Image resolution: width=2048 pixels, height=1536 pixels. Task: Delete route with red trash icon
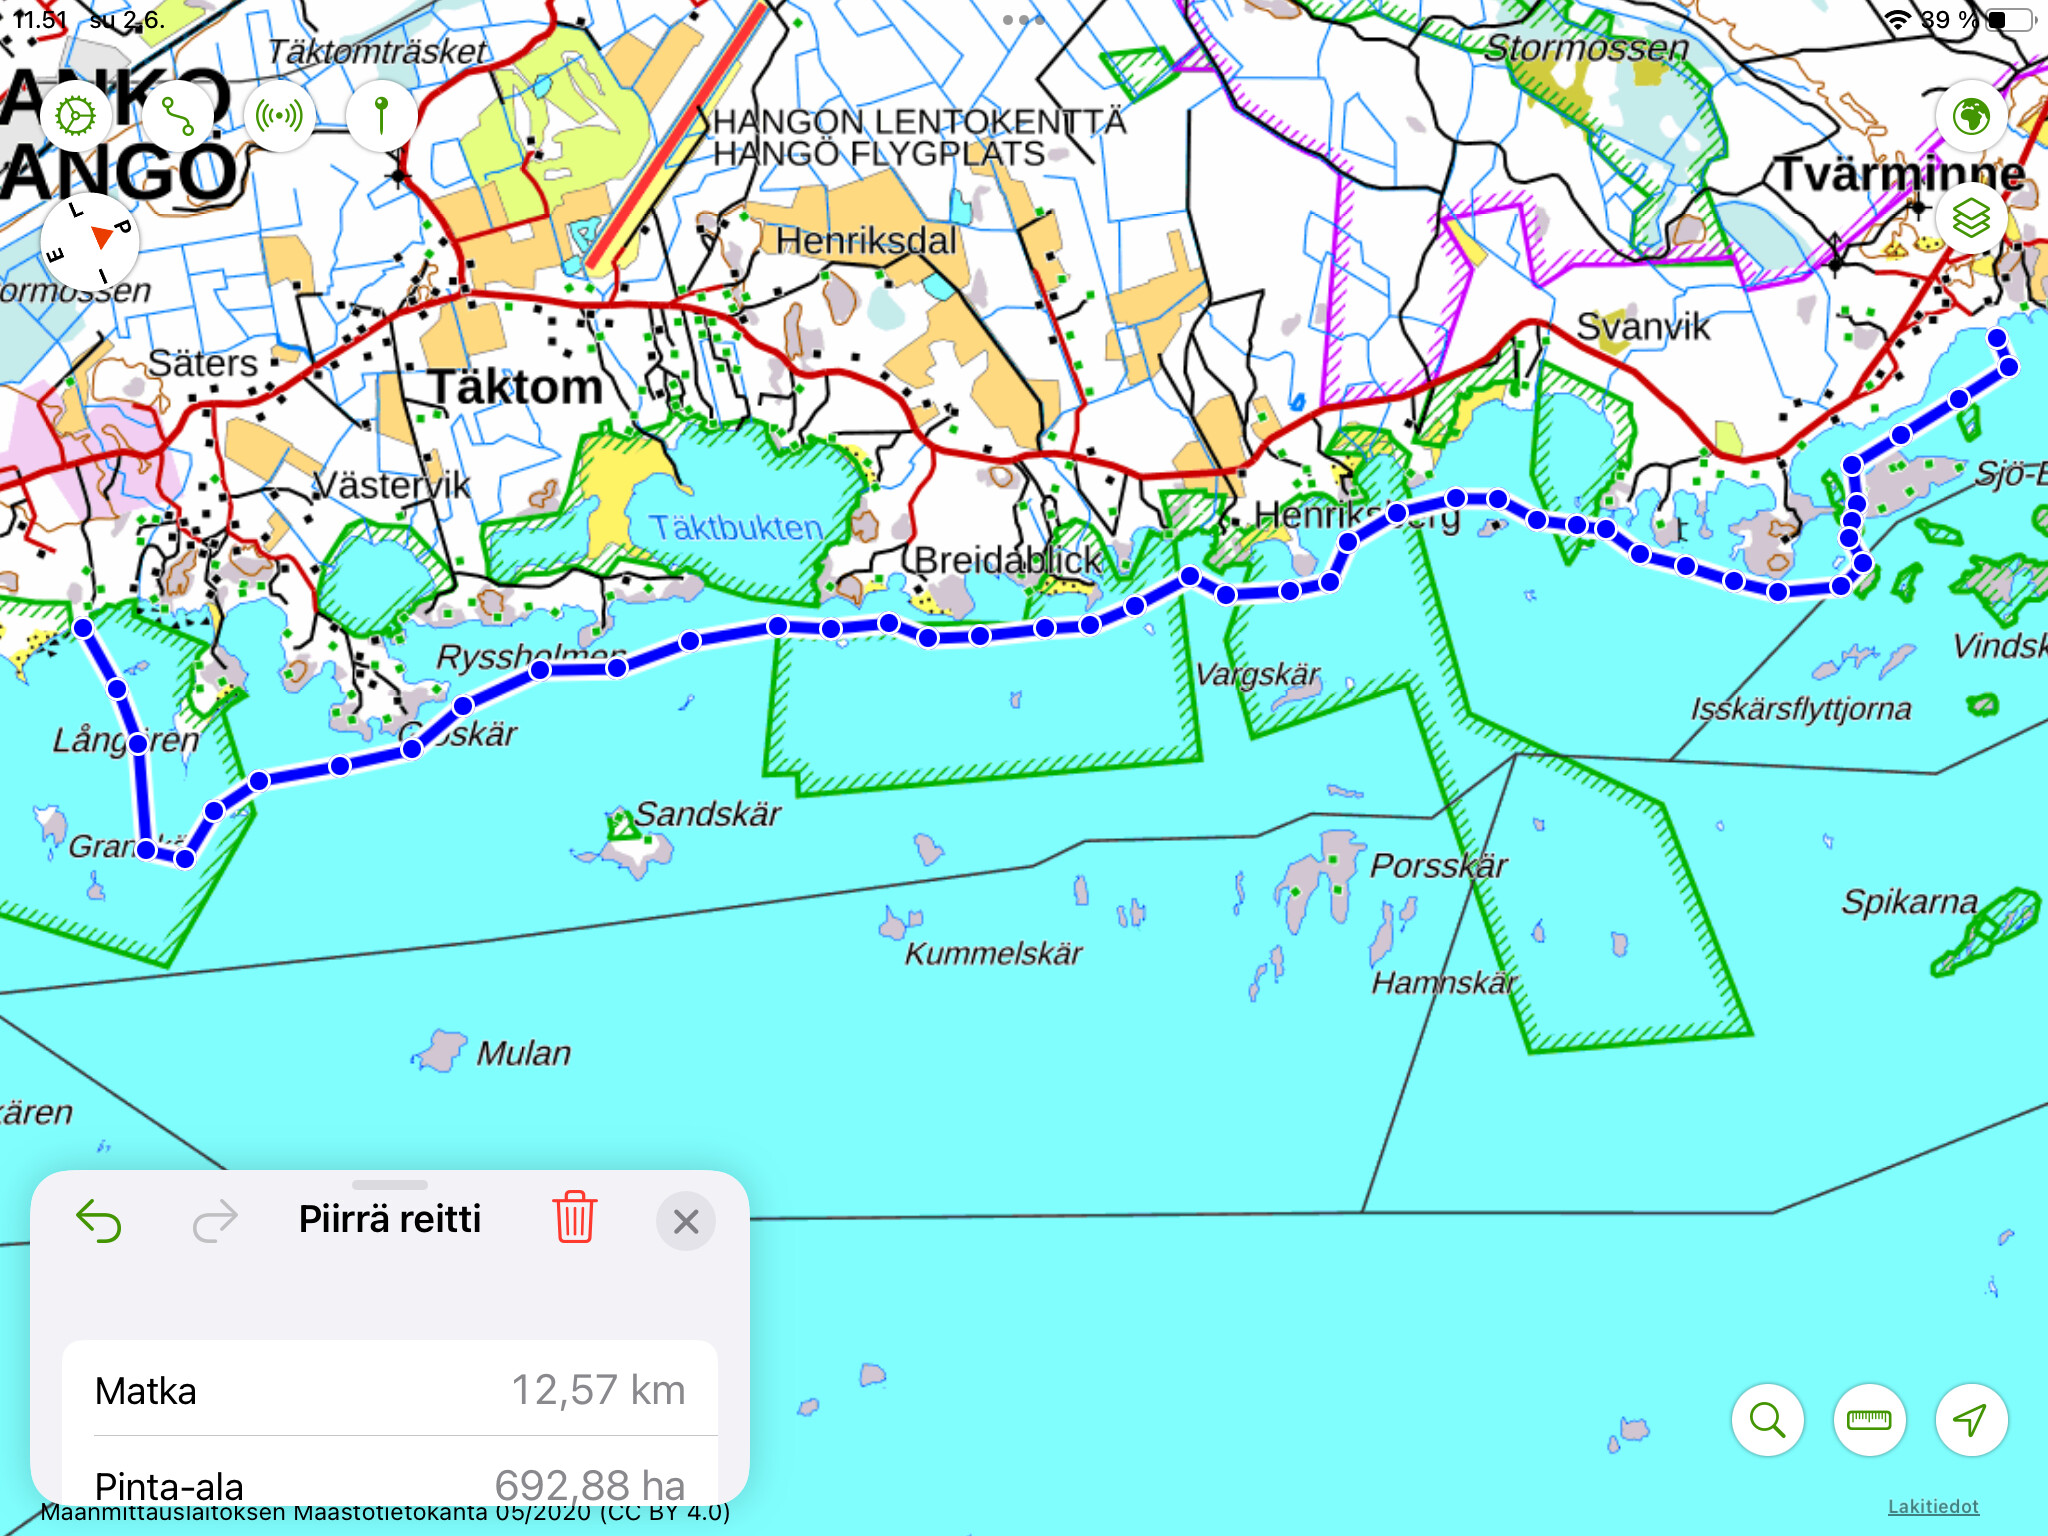click(x=575, y=1217)
